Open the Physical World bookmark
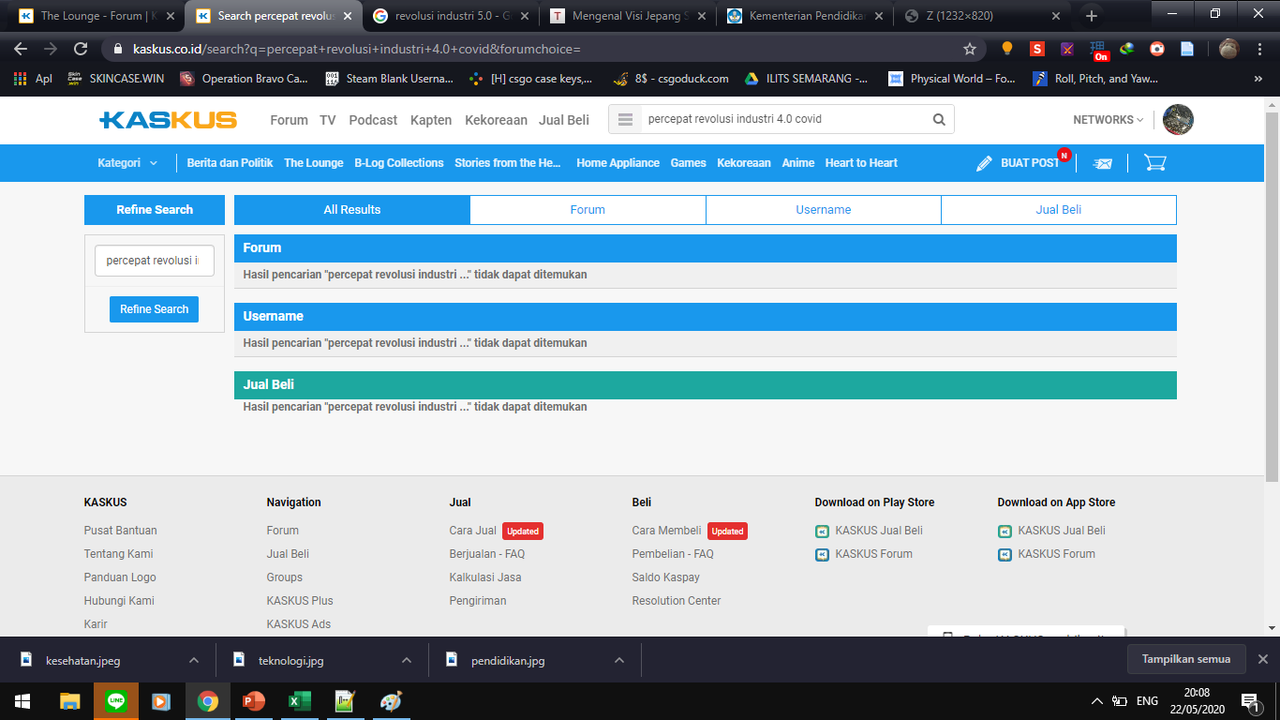Image resolution: width=1280 pixels, height=720 pixels. pyautogui.click(x=951, y=78)
